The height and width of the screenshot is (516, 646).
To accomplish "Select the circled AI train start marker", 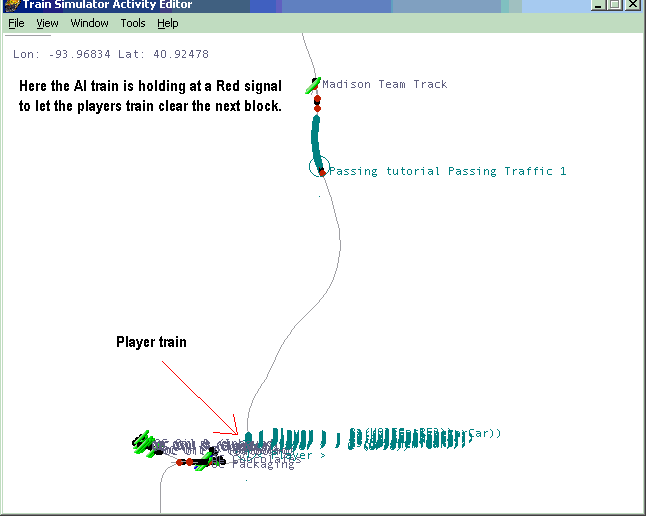I will (x=319, y=167).
